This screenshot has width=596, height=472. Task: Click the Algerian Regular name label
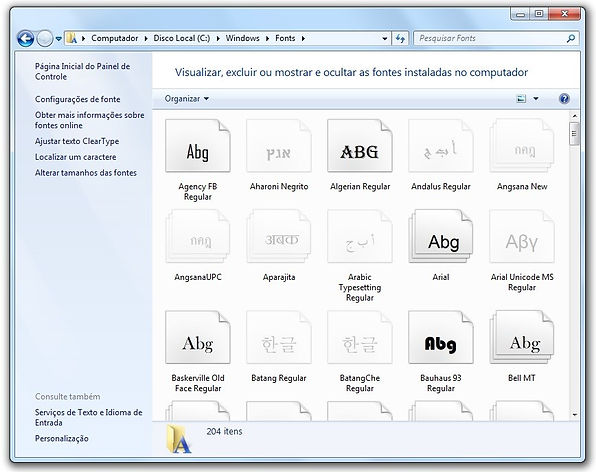click(x=360, y=187)
